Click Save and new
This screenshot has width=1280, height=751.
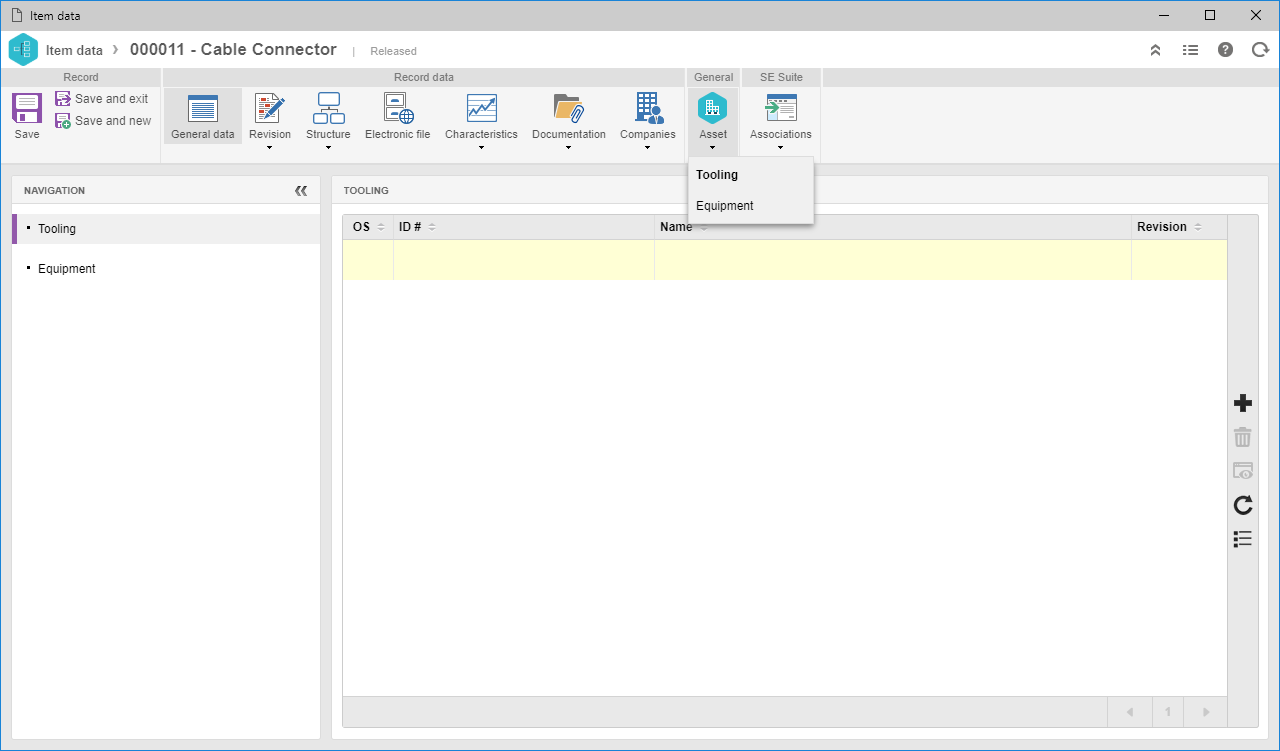click(x=103, y=121)
